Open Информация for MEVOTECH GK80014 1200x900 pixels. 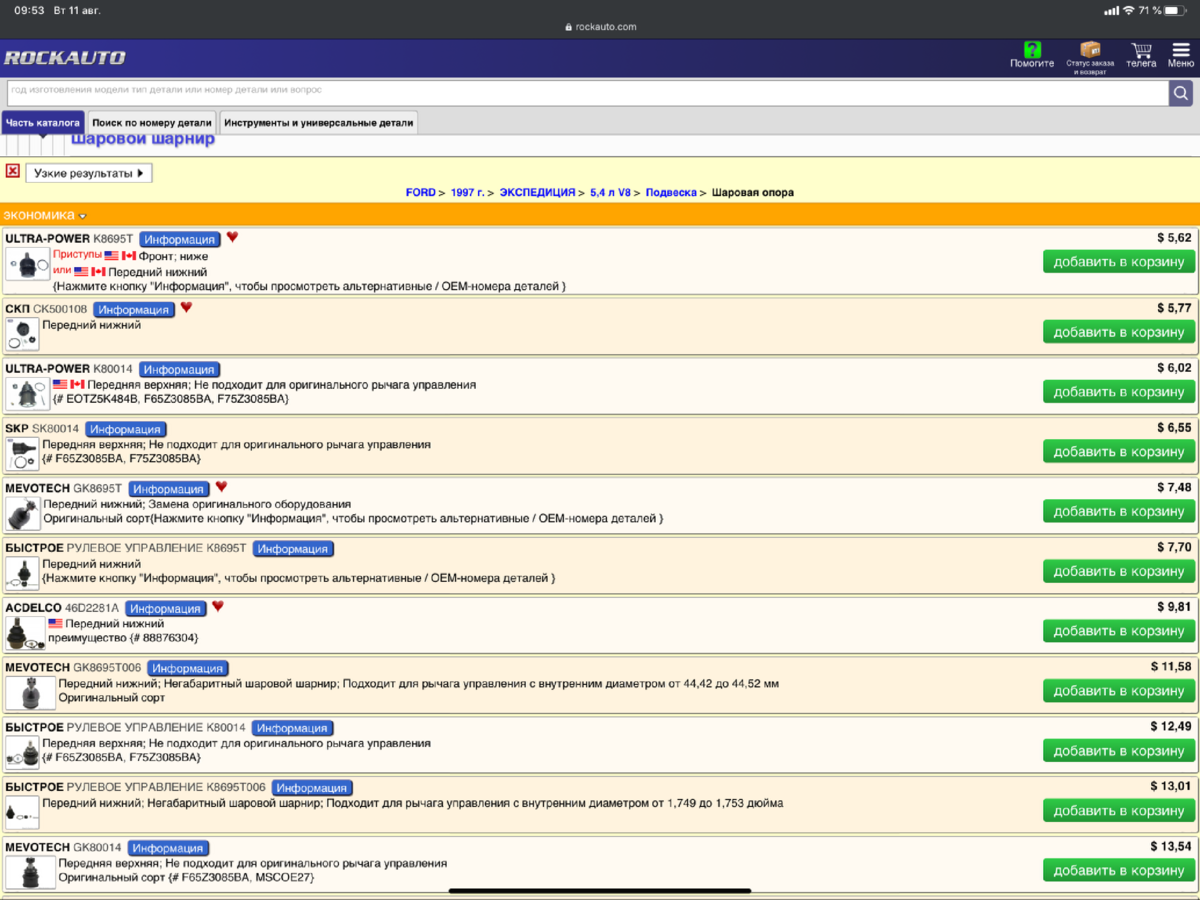tap(169, 848)
